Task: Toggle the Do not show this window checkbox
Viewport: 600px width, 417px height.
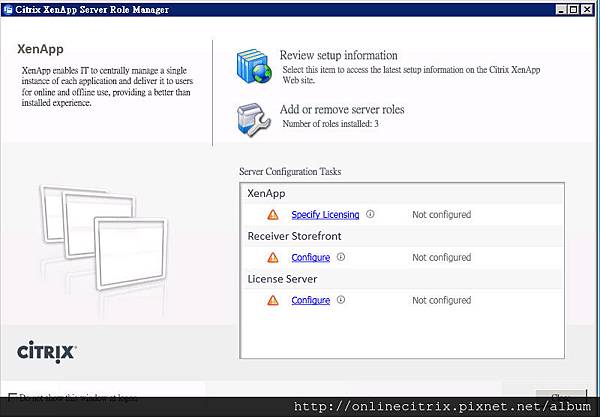Action: click(x=13, y=396)
